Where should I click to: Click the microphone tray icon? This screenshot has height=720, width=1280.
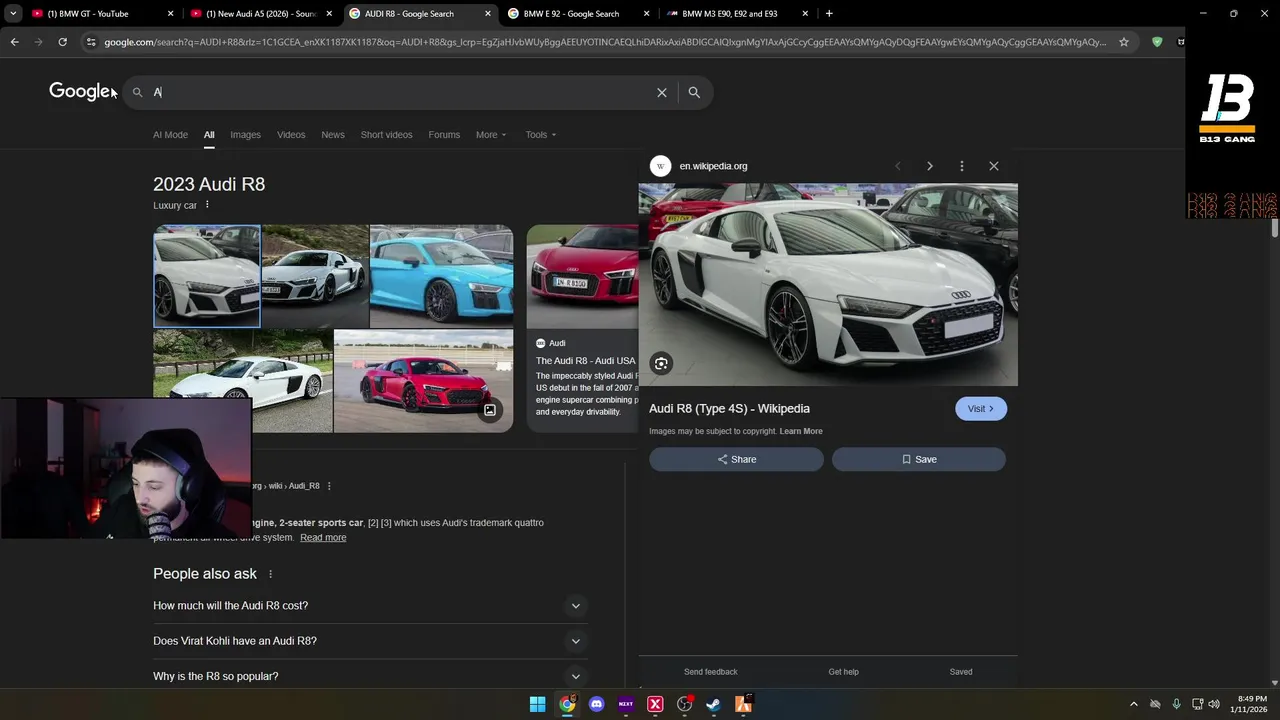(x=1176, y=704)
